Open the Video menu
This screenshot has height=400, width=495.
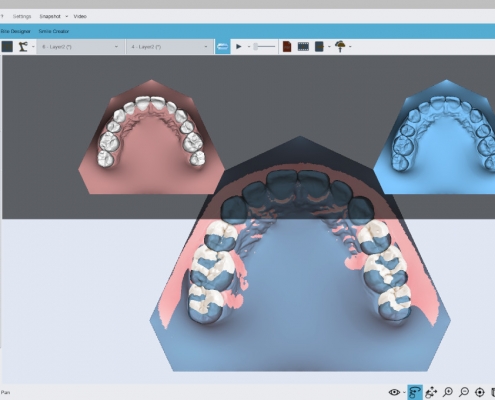pyautogui.click(x=80, y=16)
